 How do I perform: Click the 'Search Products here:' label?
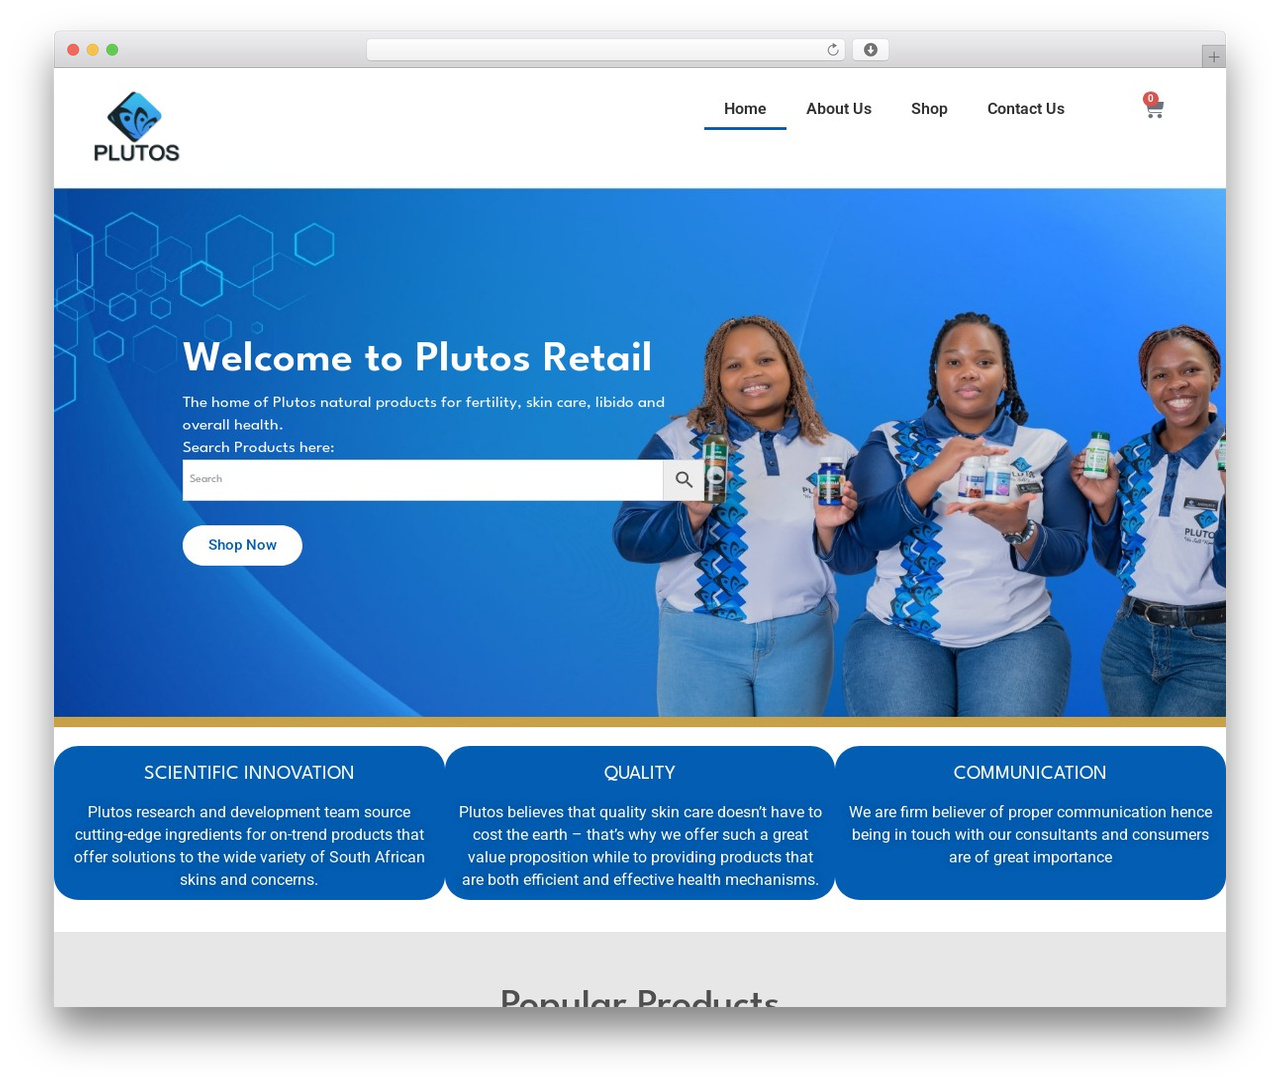[x=258, y=447]
